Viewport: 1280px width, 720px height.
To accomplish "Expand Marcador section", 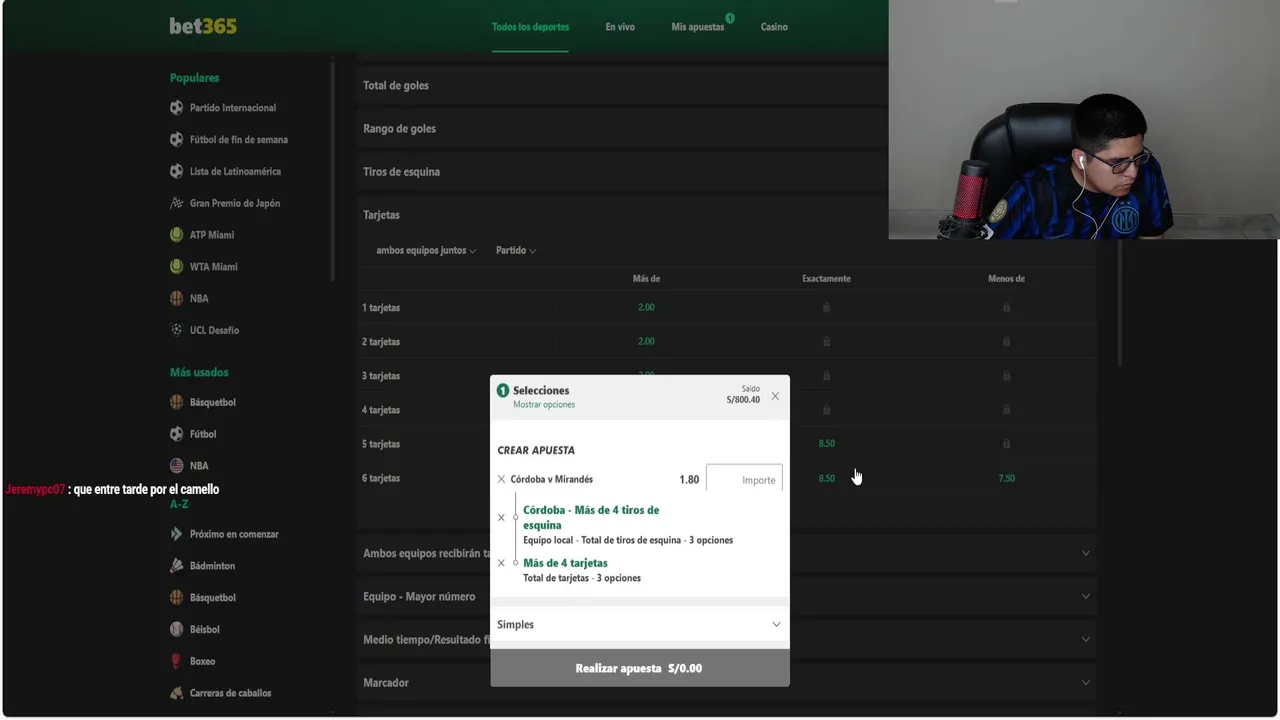I will pos(726,682).
